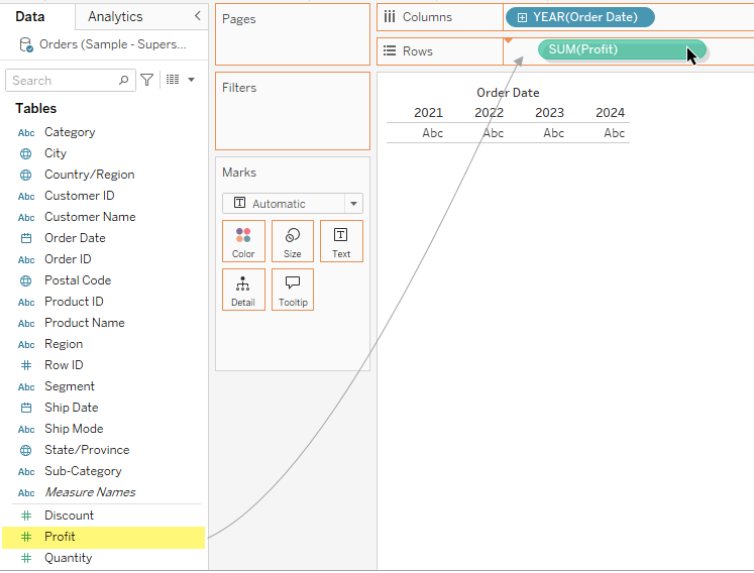Image resolution: width=754 pixels, height=573 pixels.
Task: Click the globe icon beside Country/Region
Action: (x=26, y=175)
